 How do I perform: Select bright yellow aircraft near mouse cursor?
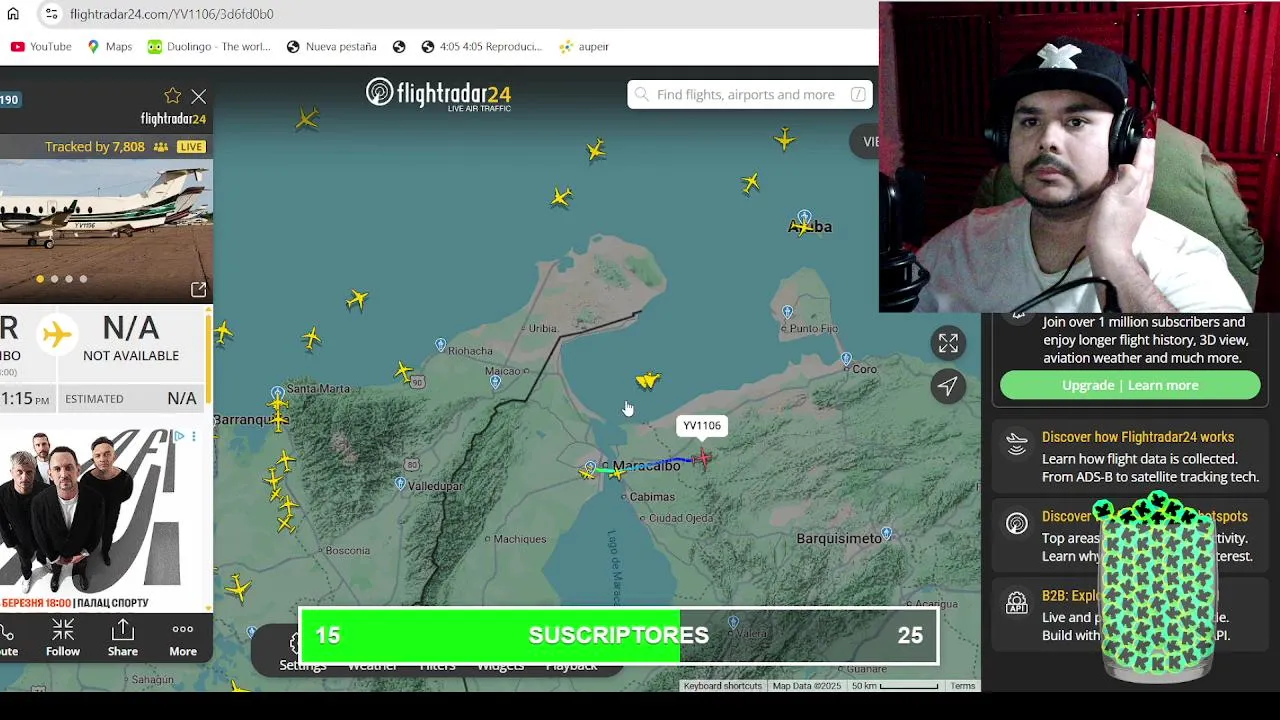click(x=648, y=381)
